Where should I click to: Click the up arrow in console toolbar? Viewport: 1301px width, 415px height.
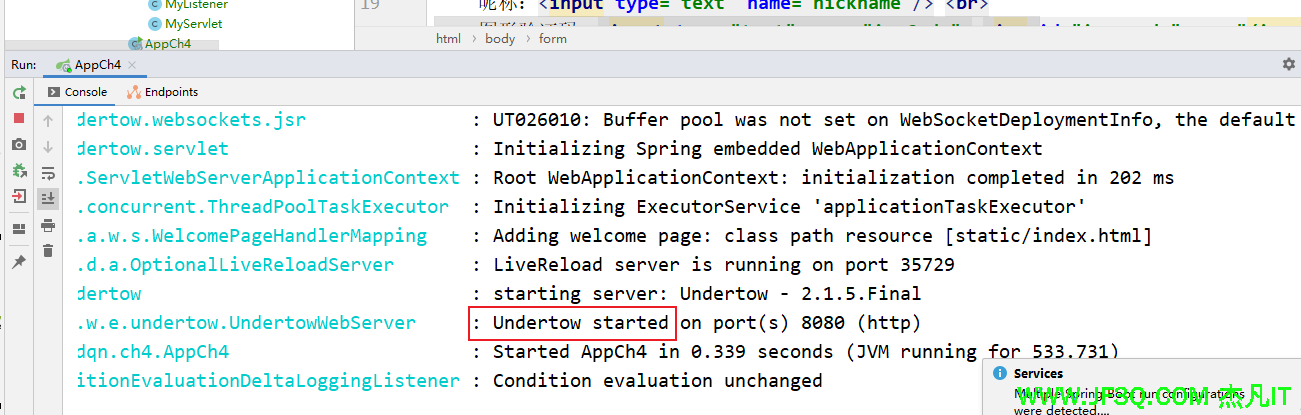[48, 121]
